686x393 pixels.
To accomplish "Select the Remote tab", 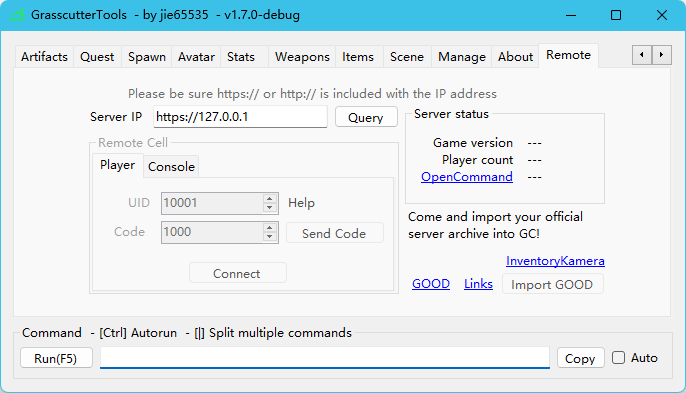I will pos(568,55).
